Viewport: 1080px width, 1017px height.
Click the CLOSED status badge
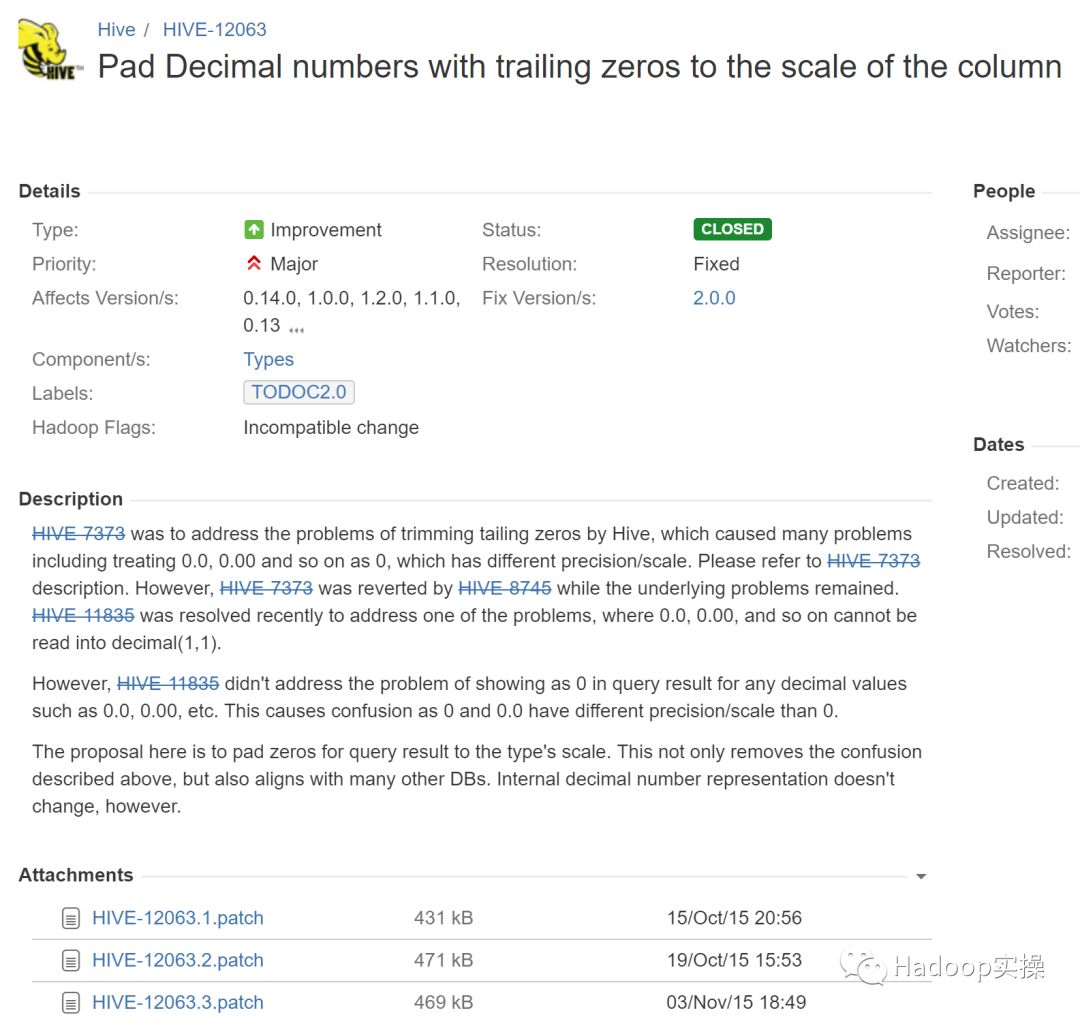(x=732, y=228)
